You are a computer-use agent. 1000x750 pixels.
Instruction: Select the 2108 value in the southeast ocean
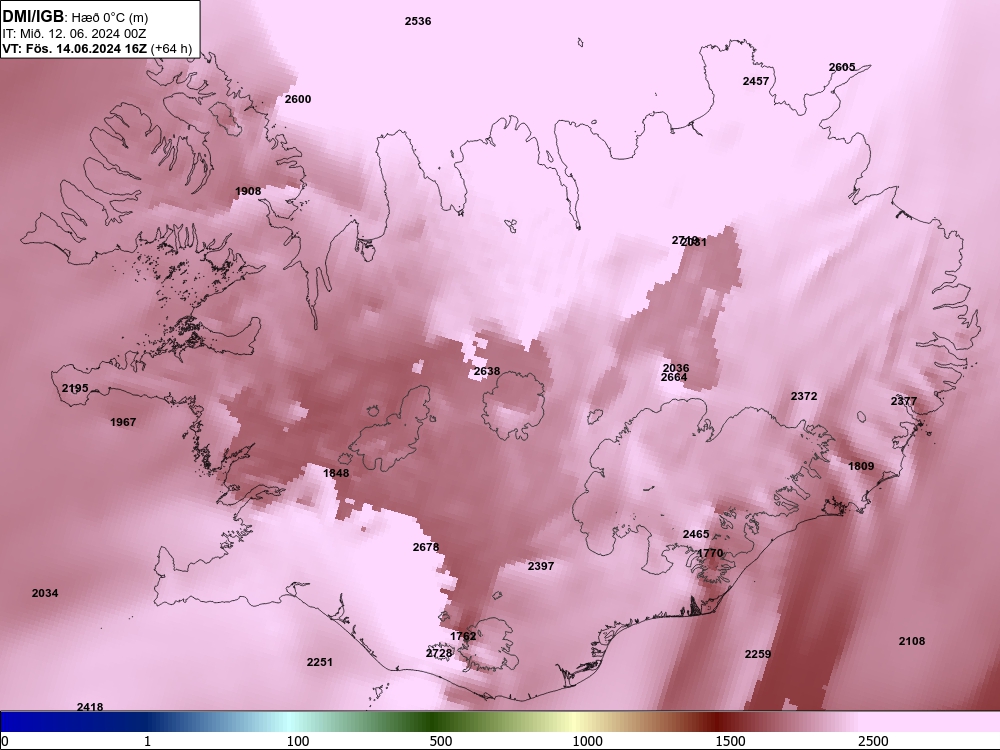[911, 641]
